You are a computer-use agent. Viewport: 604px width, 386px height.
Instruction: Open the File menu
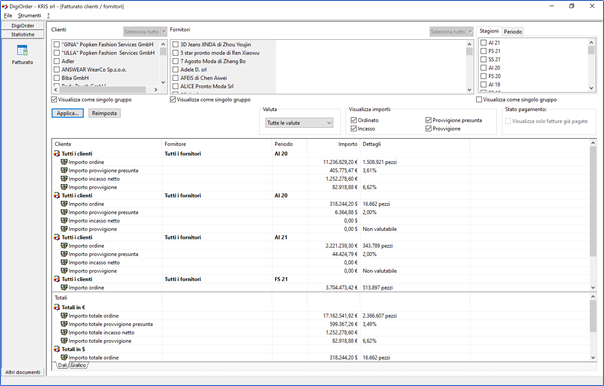pyautogui.click(x=8, y=15)
